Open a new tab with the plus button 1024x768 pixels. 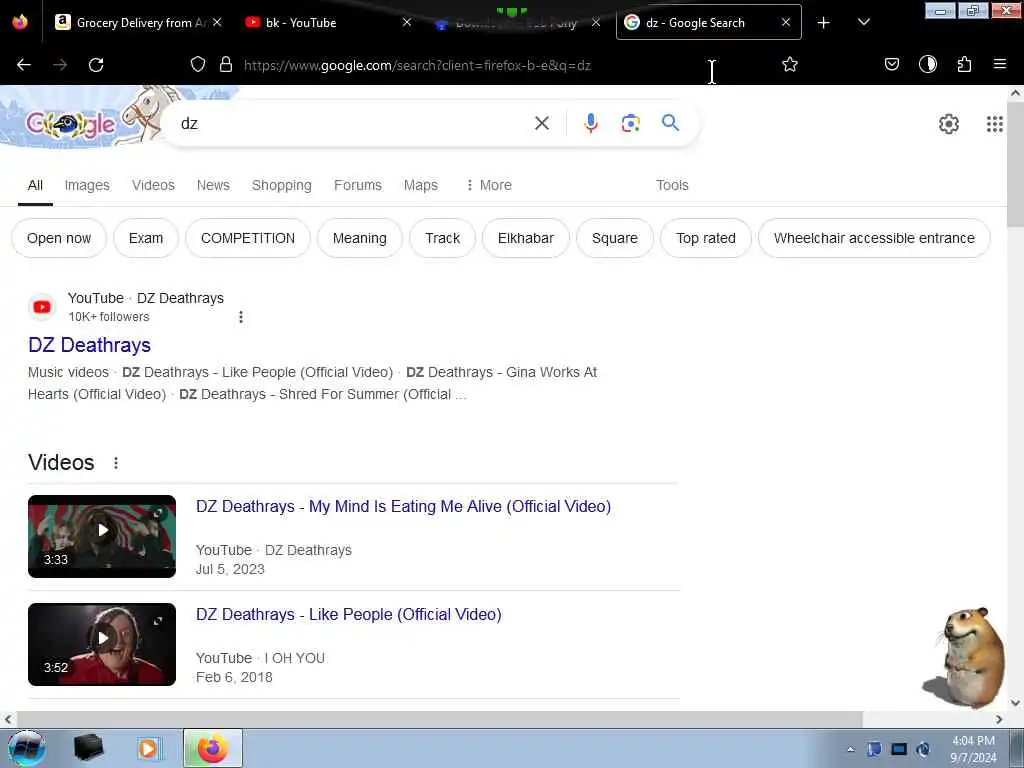coord(824,23)
